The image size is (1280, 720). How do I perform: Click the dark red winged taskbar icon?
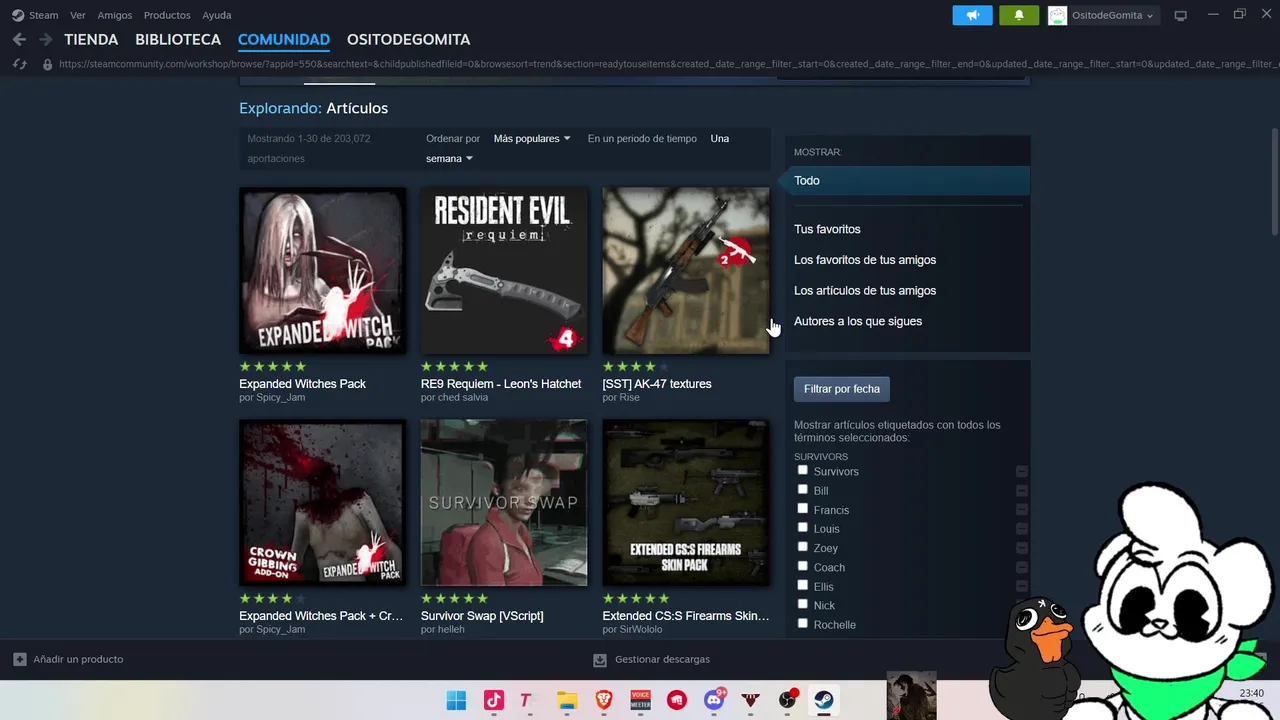(751, 700)
